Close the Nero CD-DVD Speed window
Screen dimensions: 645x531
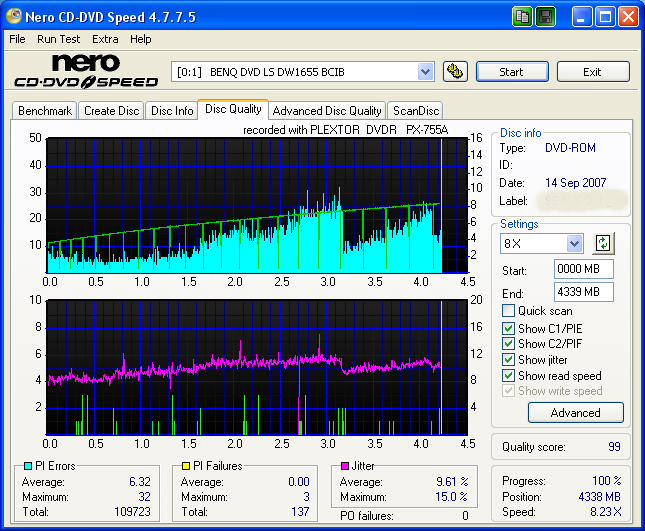629,17
